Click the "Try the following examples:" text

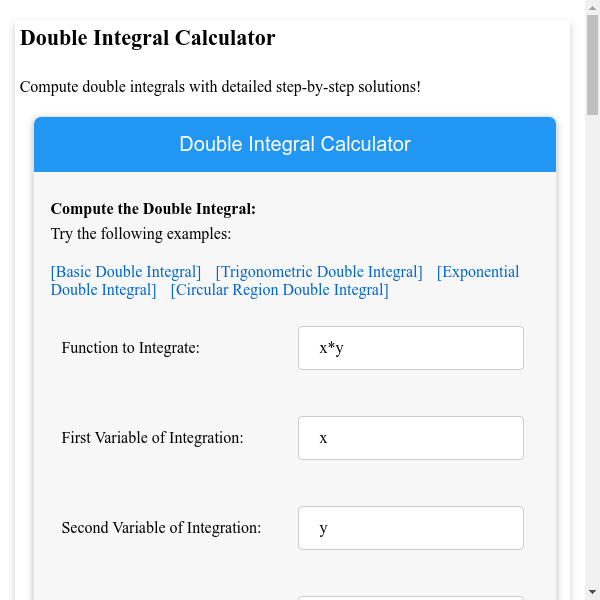(141, 234)
